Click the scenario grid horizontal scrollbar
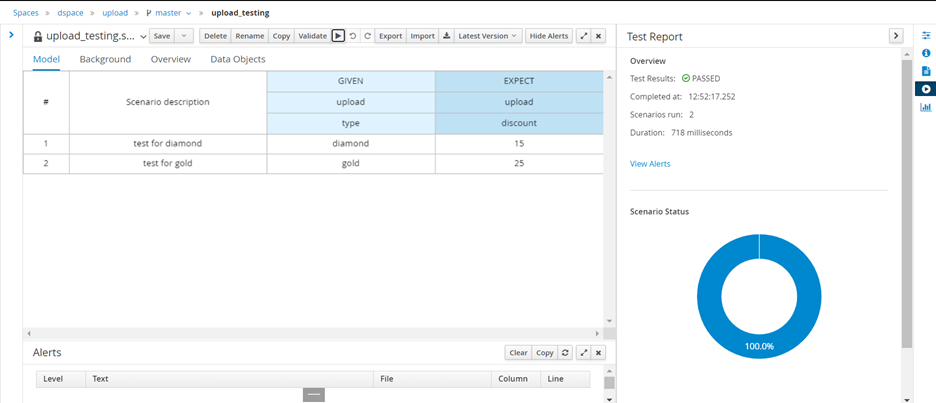 click(312, 333)
